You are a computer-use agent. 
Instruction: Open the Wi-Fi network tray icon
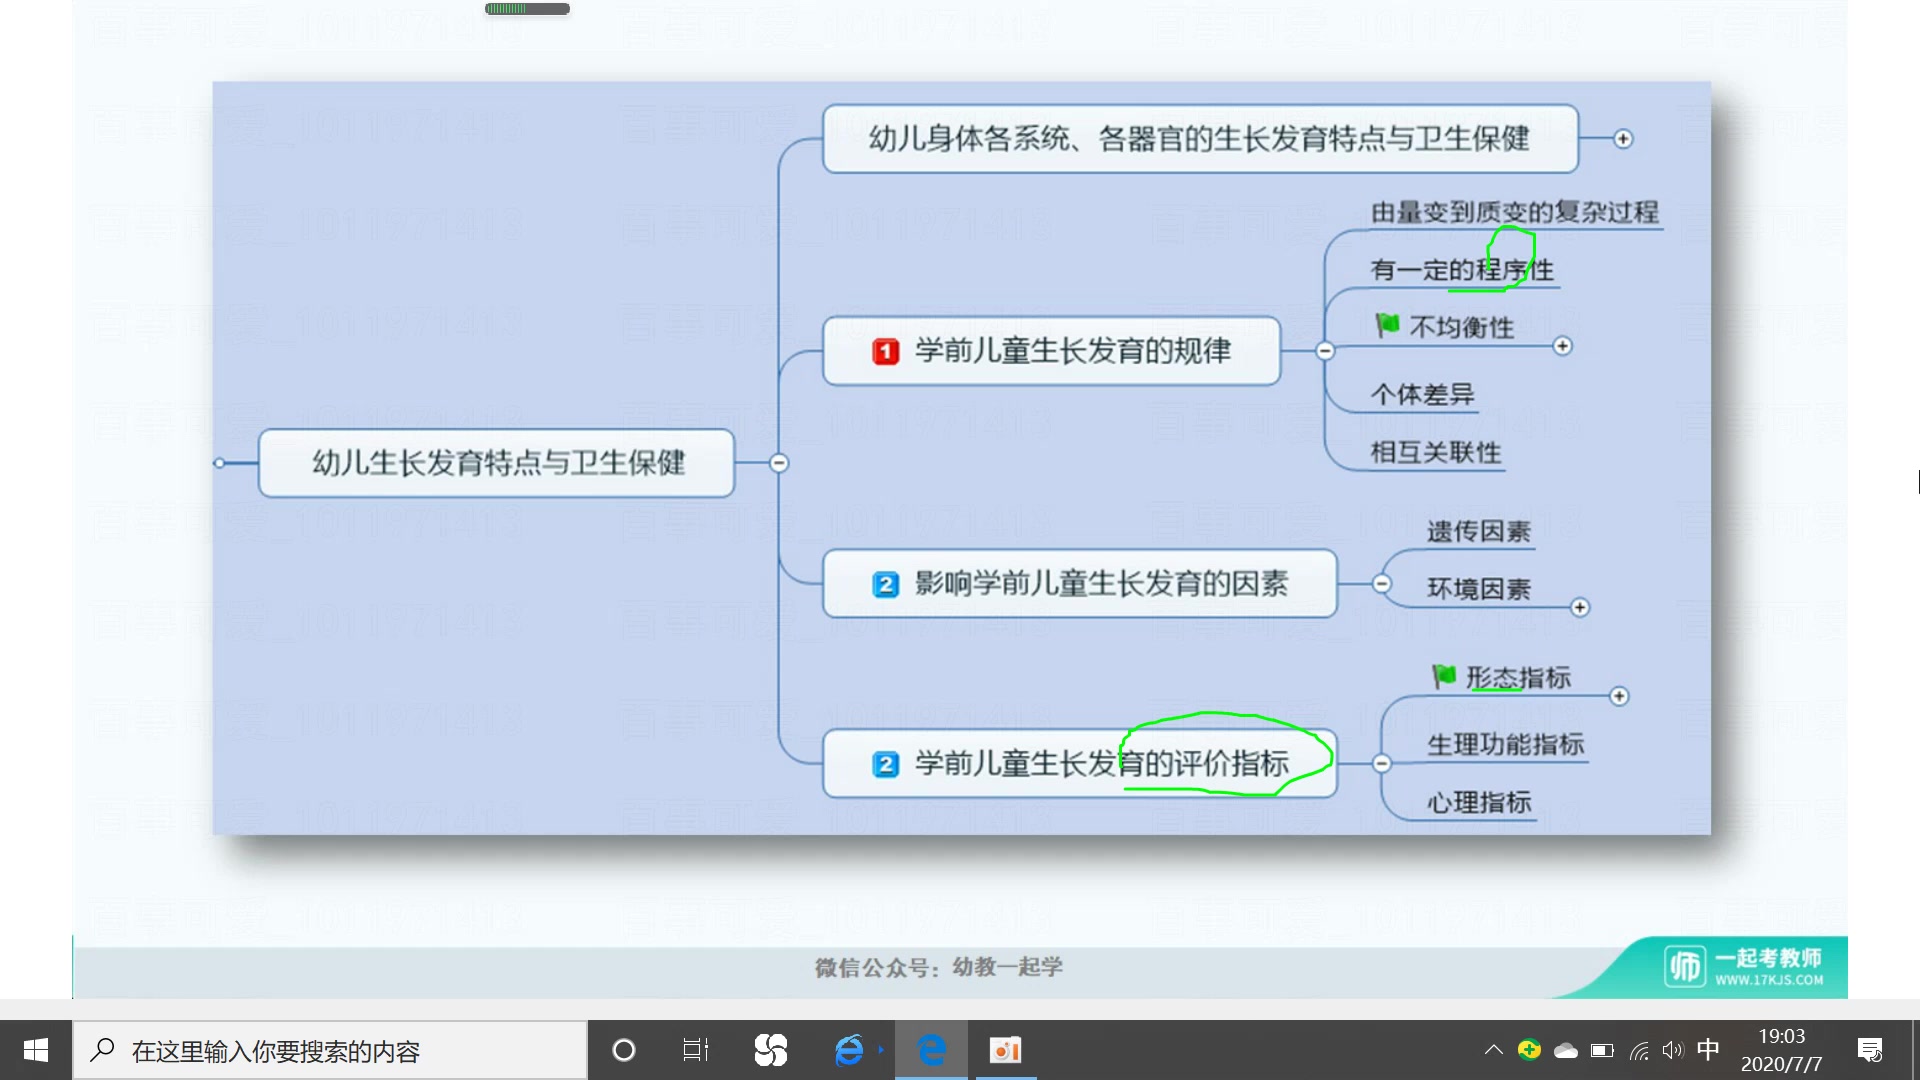pyautogui.click(x=1638, y=1051)
